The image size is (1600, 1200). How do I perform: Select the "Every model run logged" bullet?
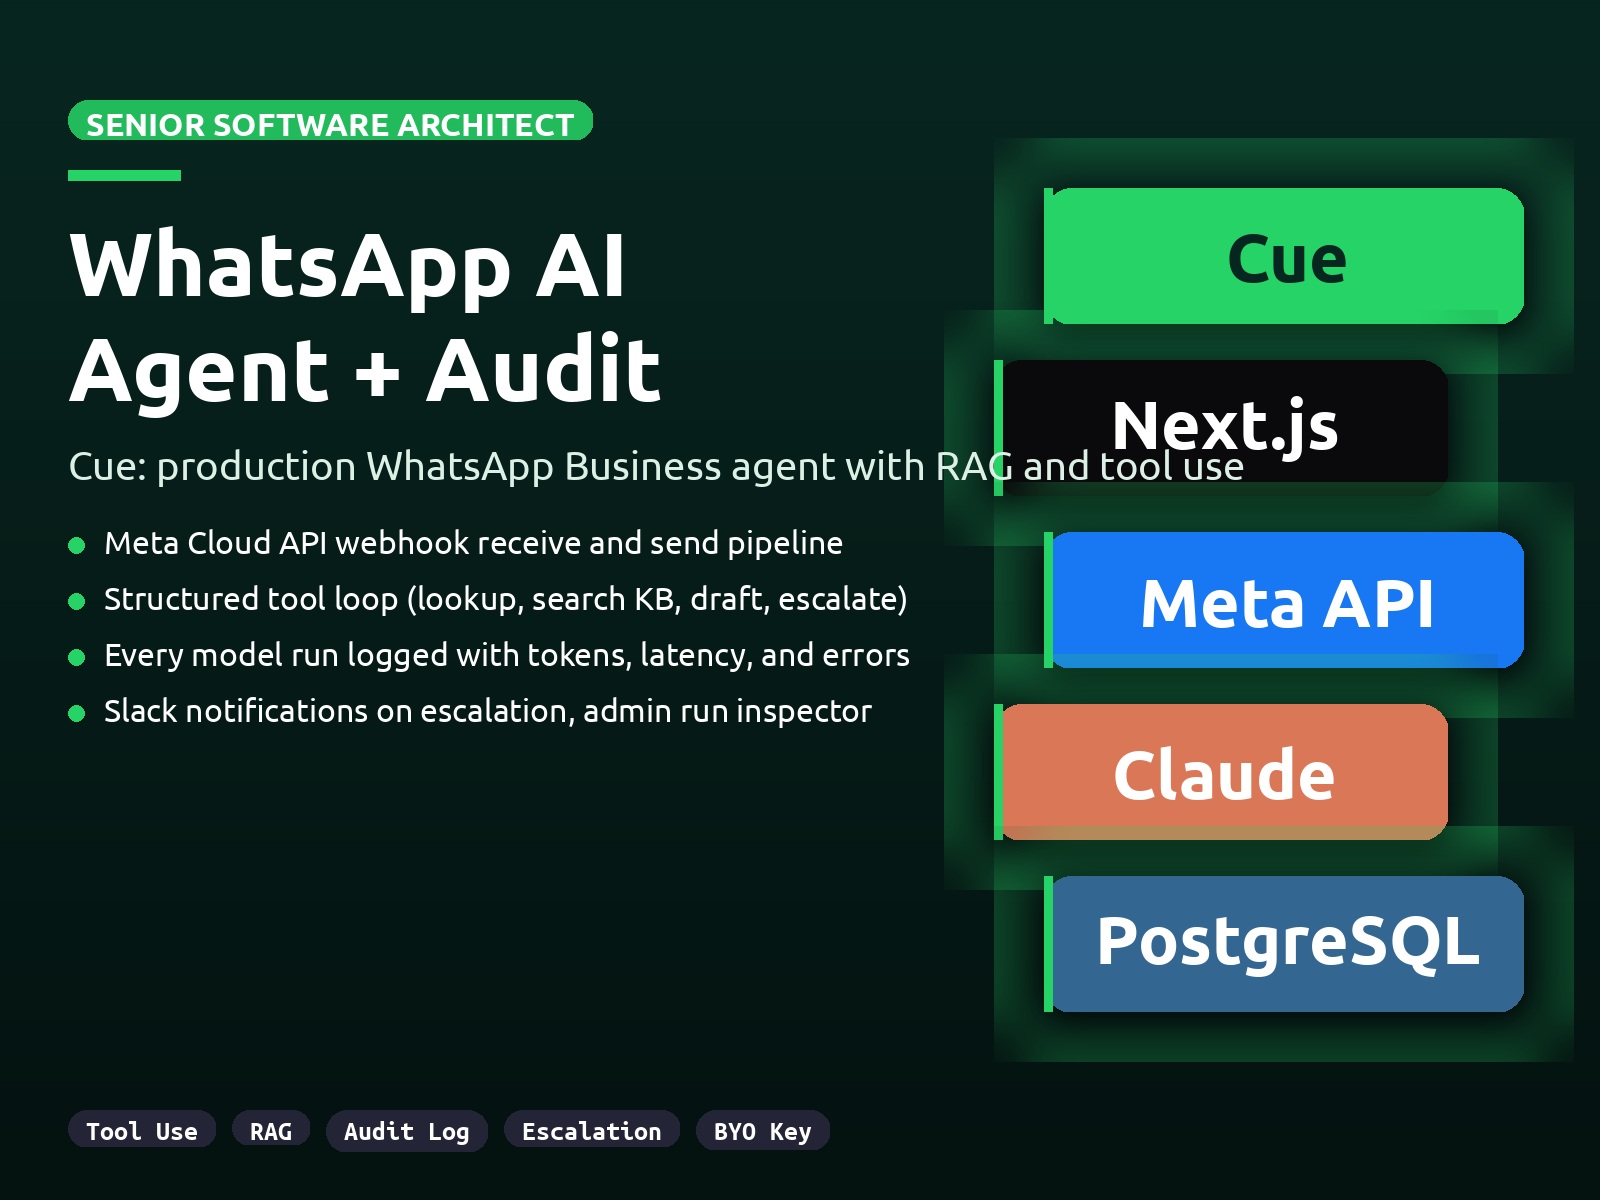point(506,655)
